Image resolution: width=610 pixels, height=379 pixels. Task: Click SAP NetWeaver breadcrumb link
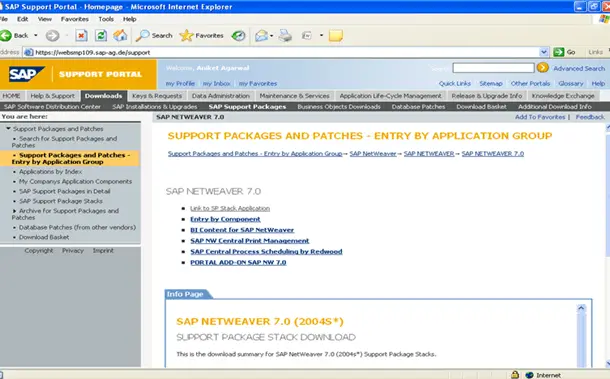click(x=373, y=154)
